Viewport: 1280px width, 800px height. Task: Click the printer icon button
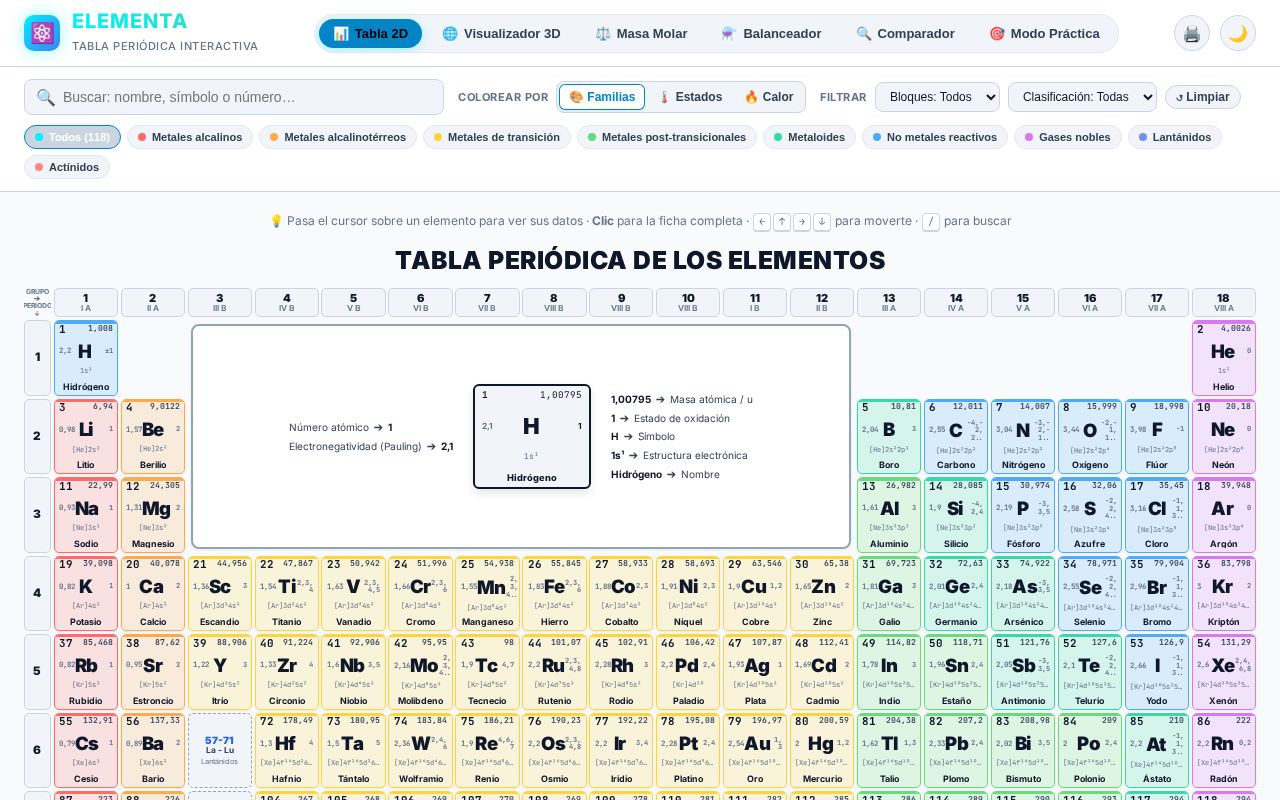click(1192, 33)
